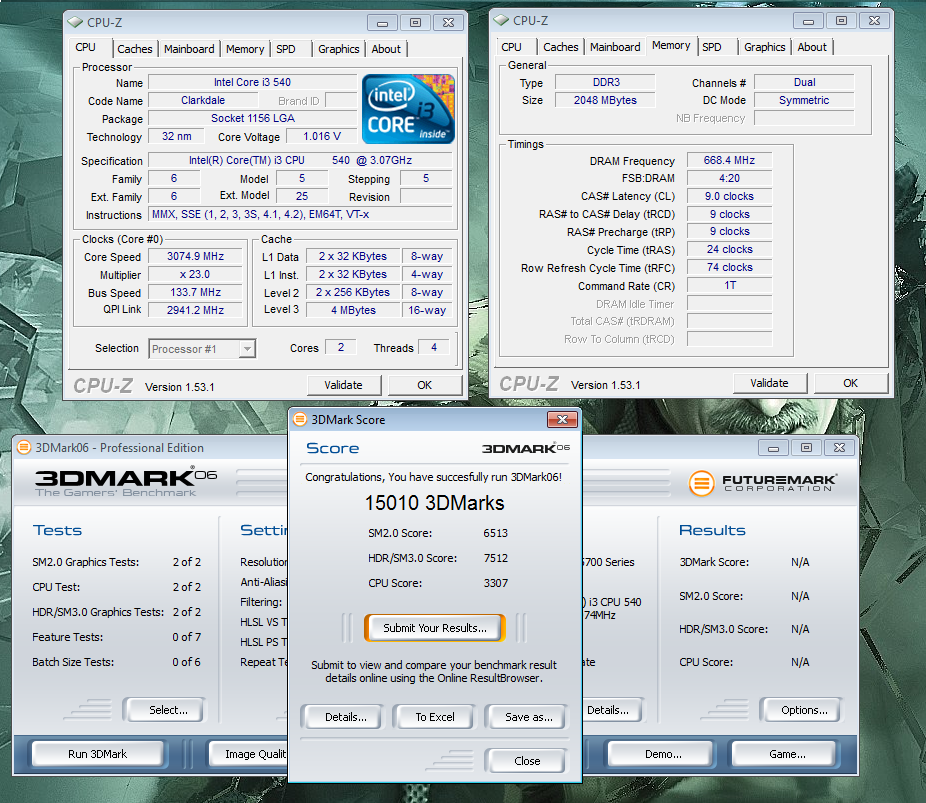Viewport: 926px width, 803px height.
Task: Click the Threads count 4 value
Action: pyautogui.click(x=434, y=348)
